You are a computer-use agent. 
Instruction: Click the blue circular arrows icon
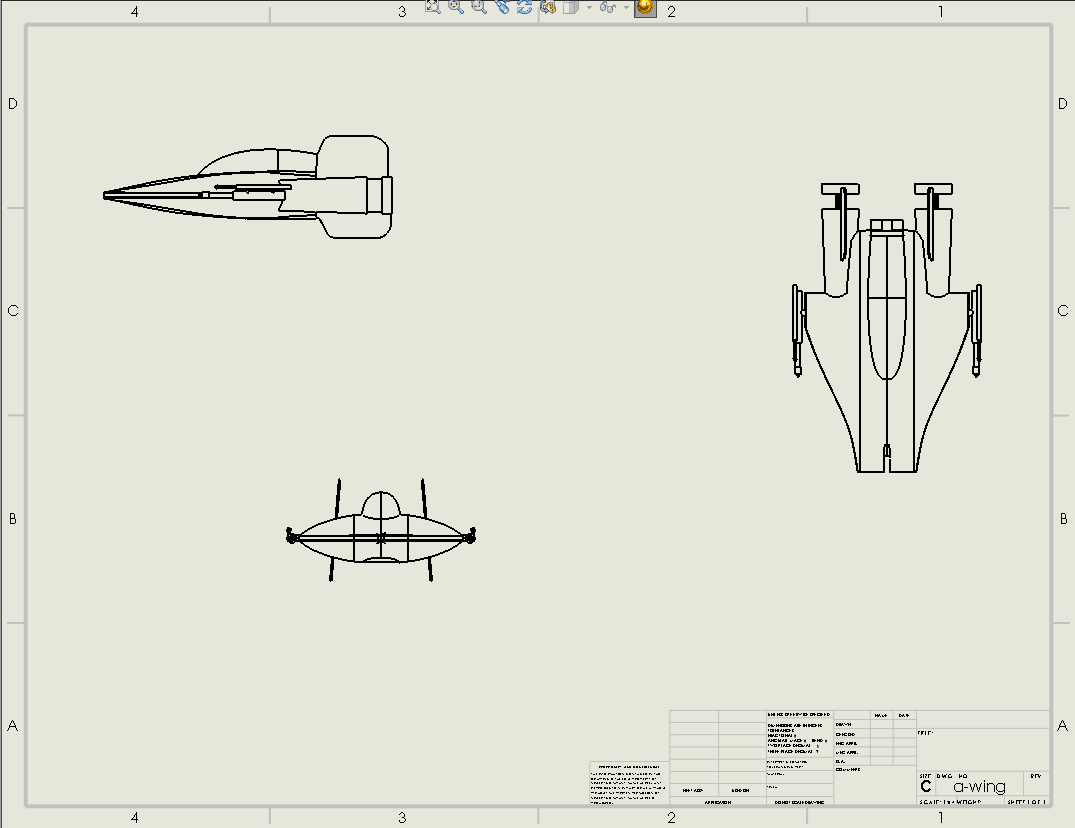(524, 7)
